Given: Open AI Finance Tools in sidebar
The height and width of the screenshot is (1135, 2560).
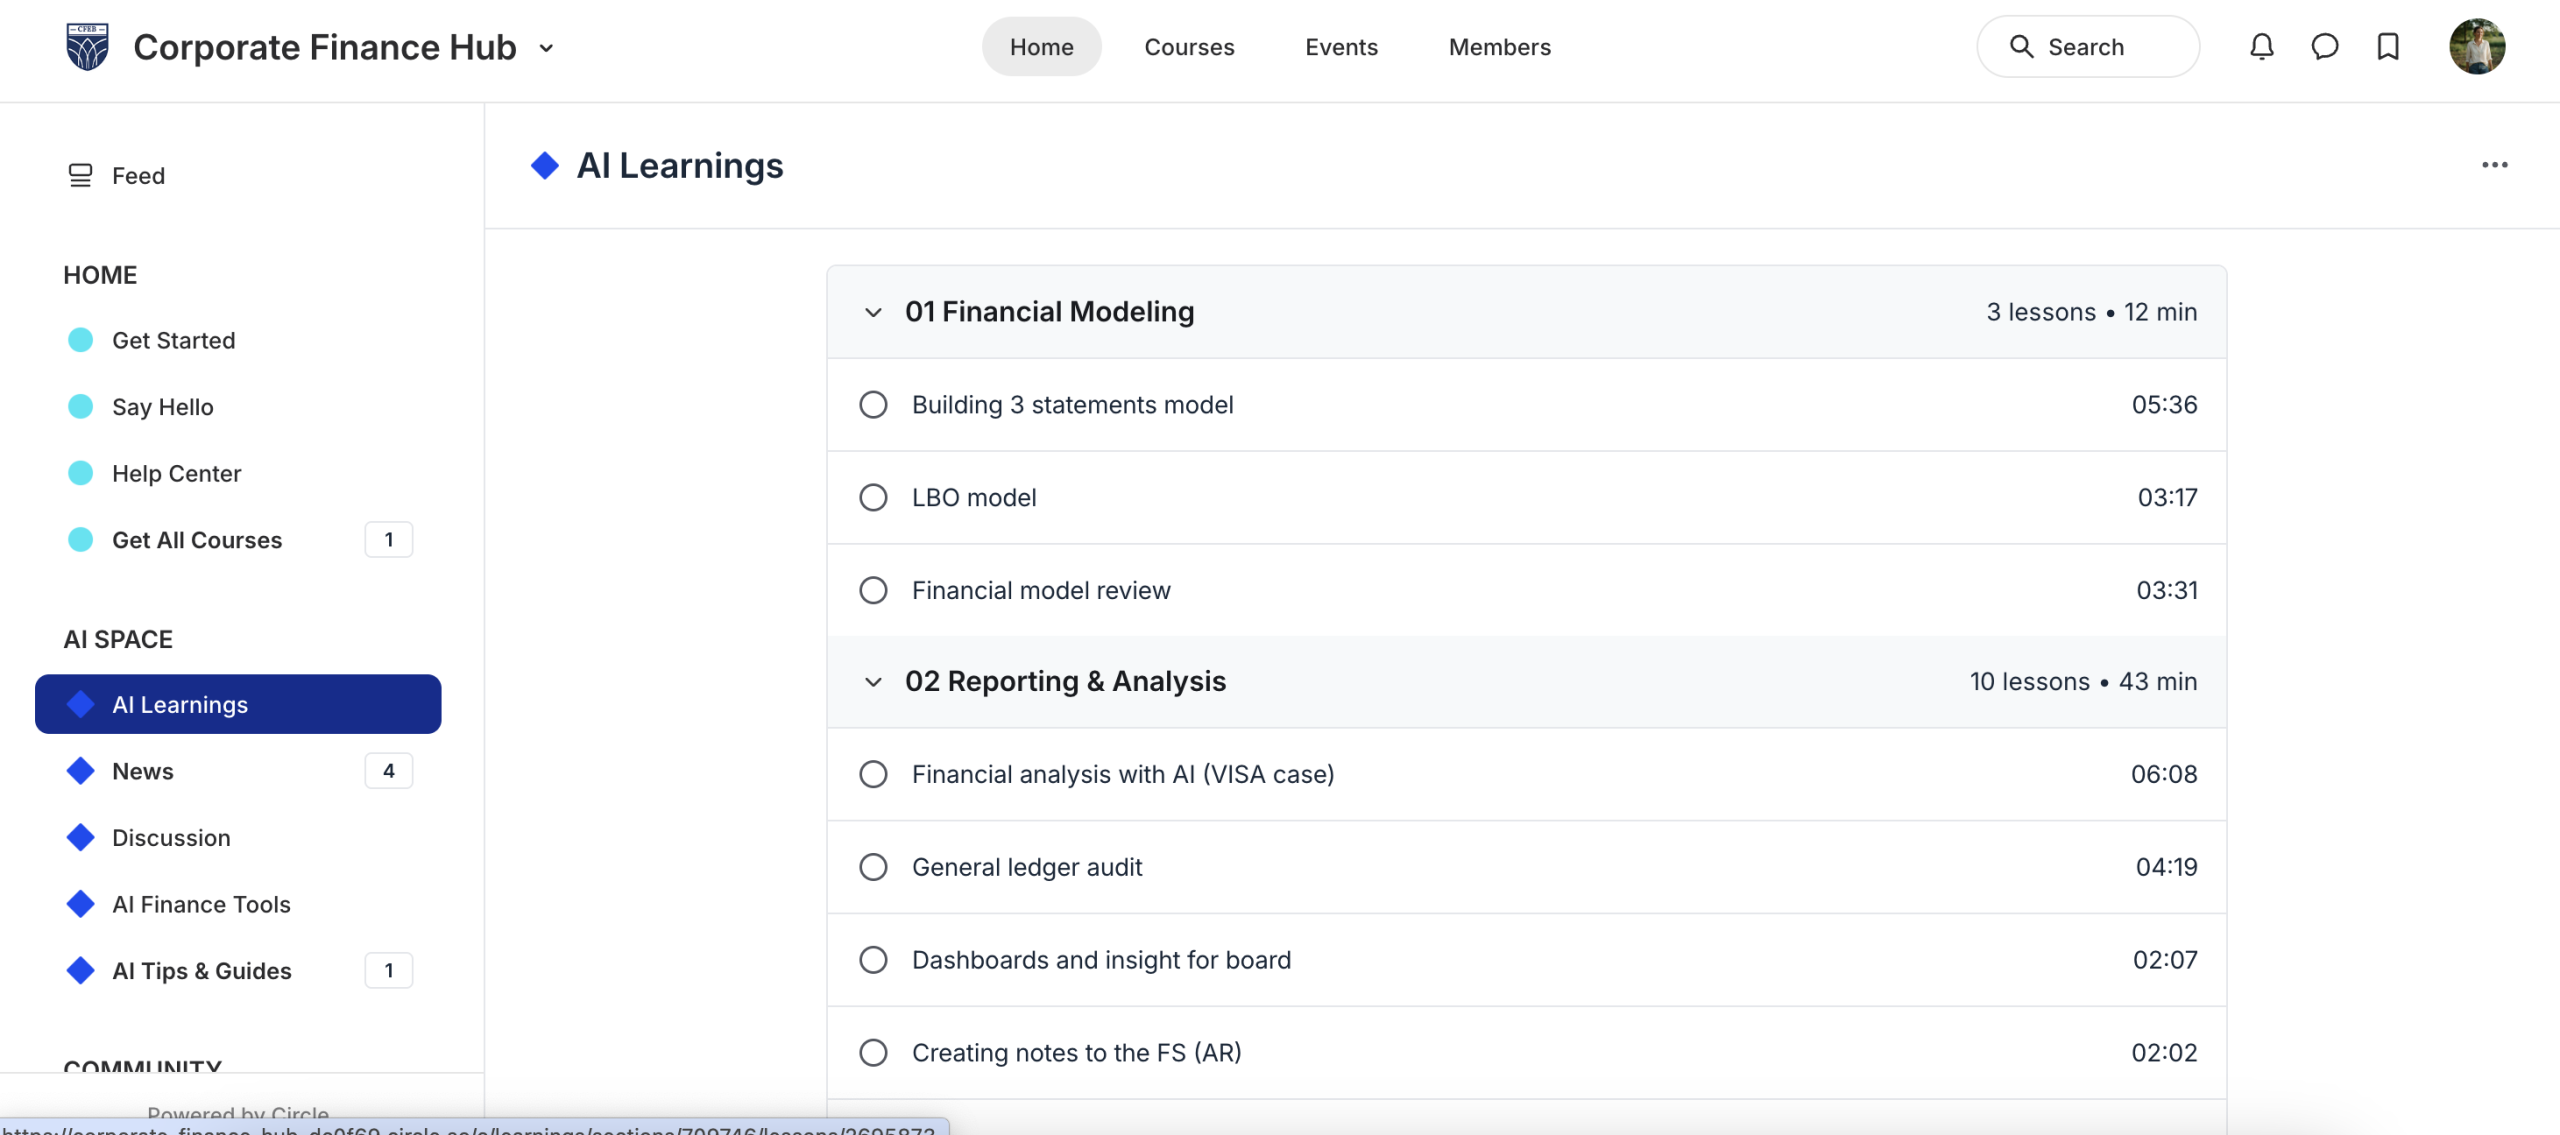Looking at the screenshot, I should pos(201,904).
